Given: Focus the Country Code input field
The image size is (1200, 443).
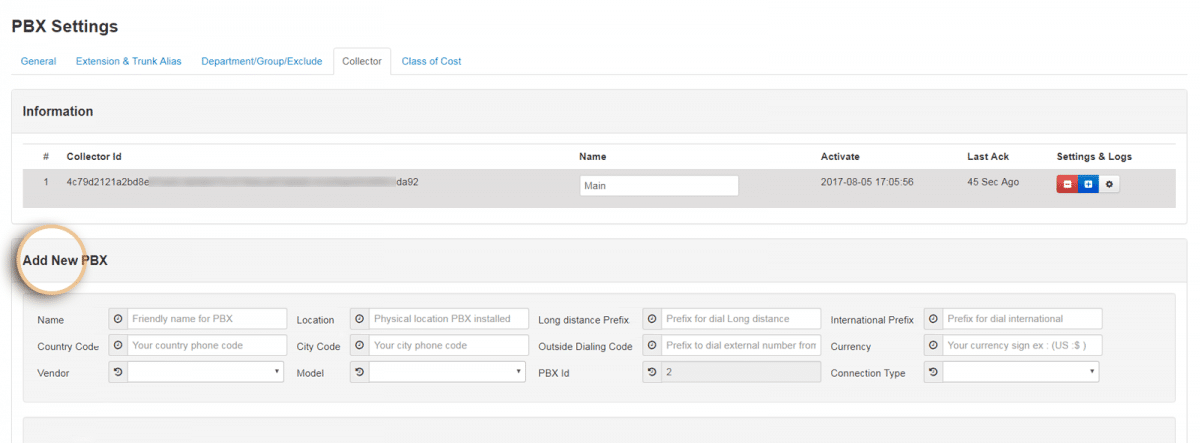Looking at the screenshot, I should pos(205,346).
